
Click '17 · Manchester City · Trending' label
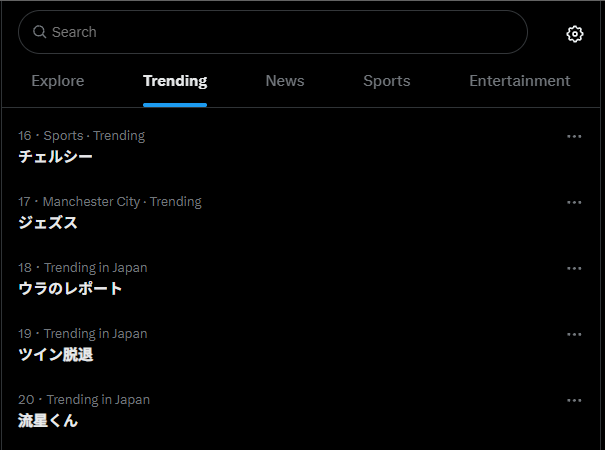tap(110, 202)
